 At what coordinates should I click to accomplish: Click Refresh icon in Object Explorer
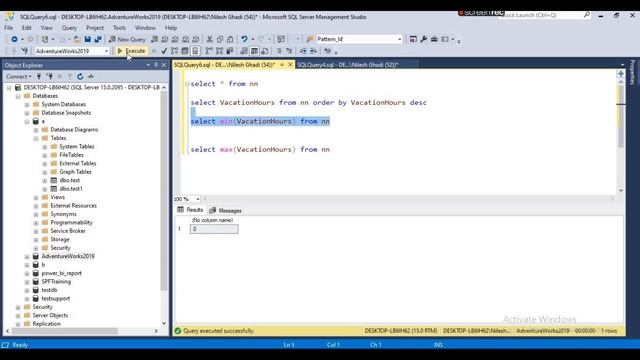click(x=80, y=76)
